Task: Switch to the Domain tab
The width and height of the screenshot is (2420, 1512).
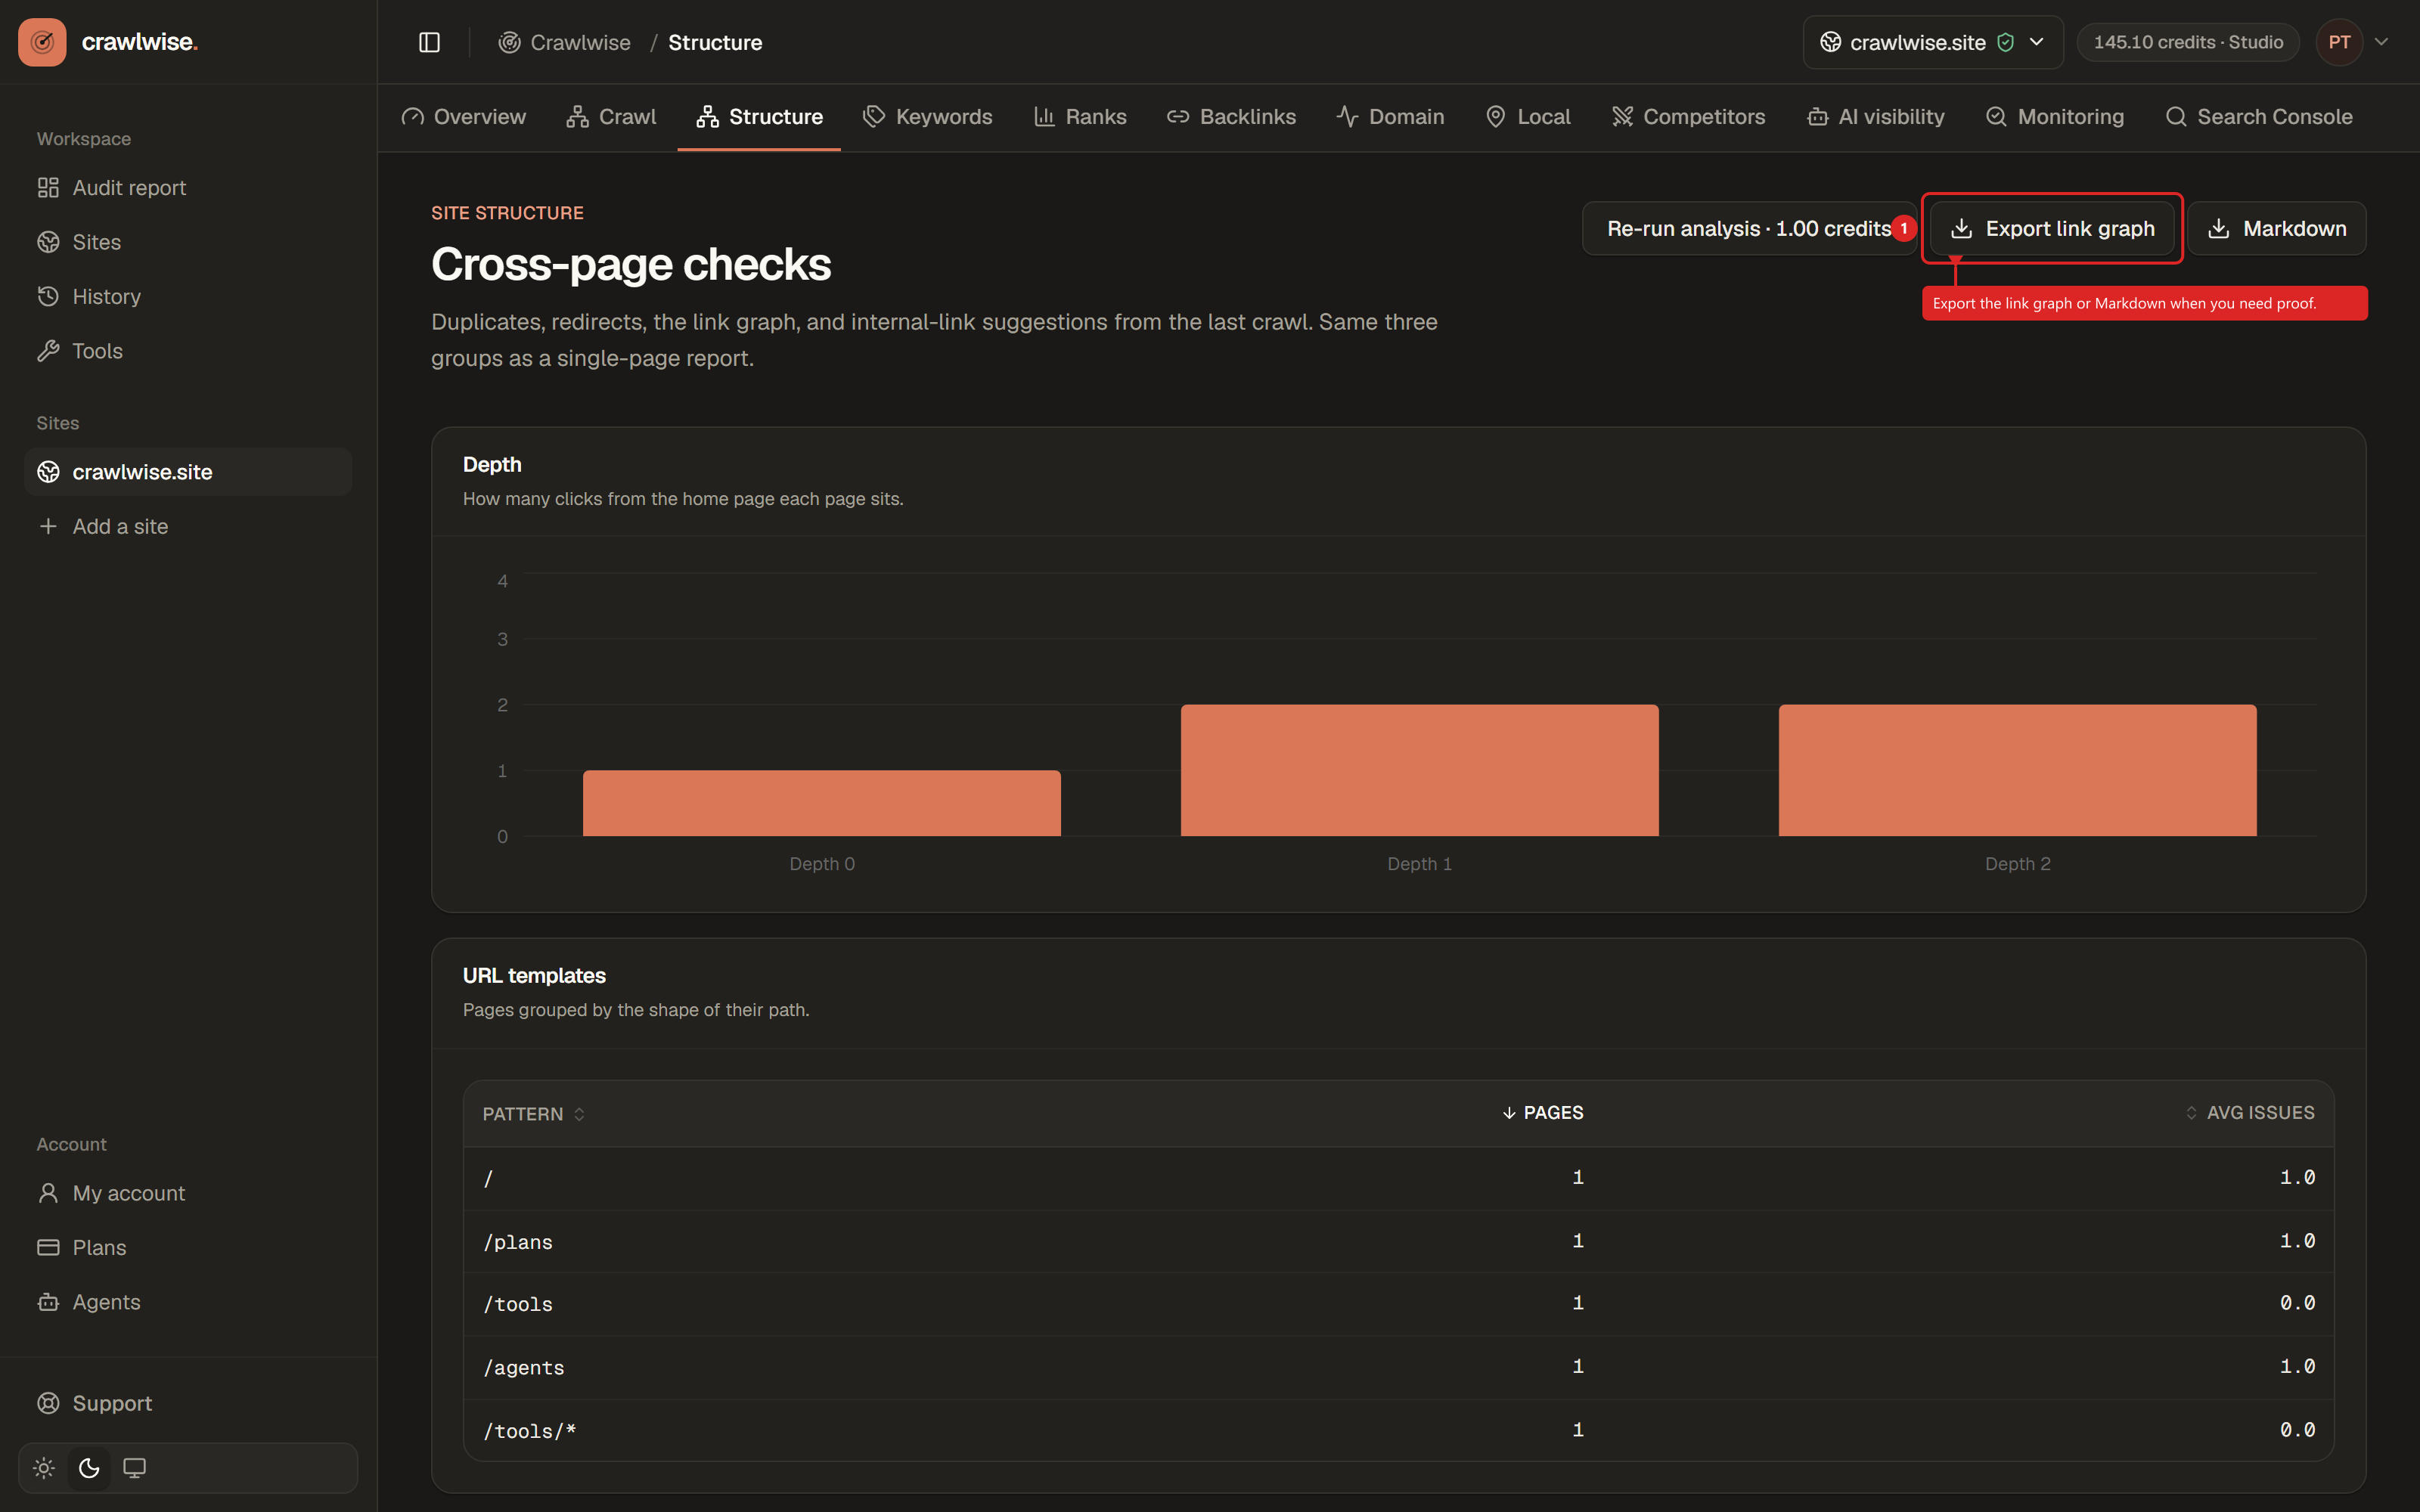Action: (1390, 117)
